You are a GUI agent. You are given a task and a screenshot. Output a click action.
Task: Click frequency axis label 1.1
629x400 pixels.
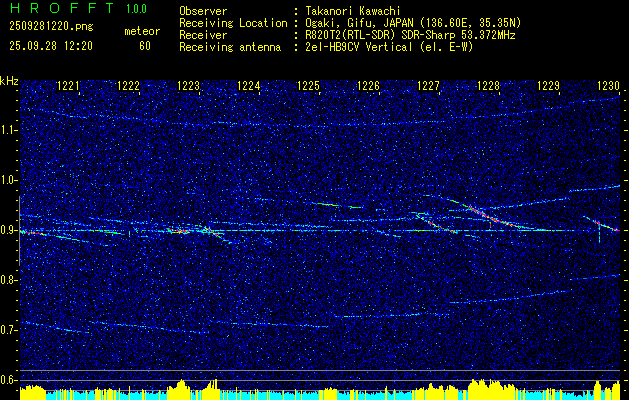pyautogui.click(x=9, y=130)
